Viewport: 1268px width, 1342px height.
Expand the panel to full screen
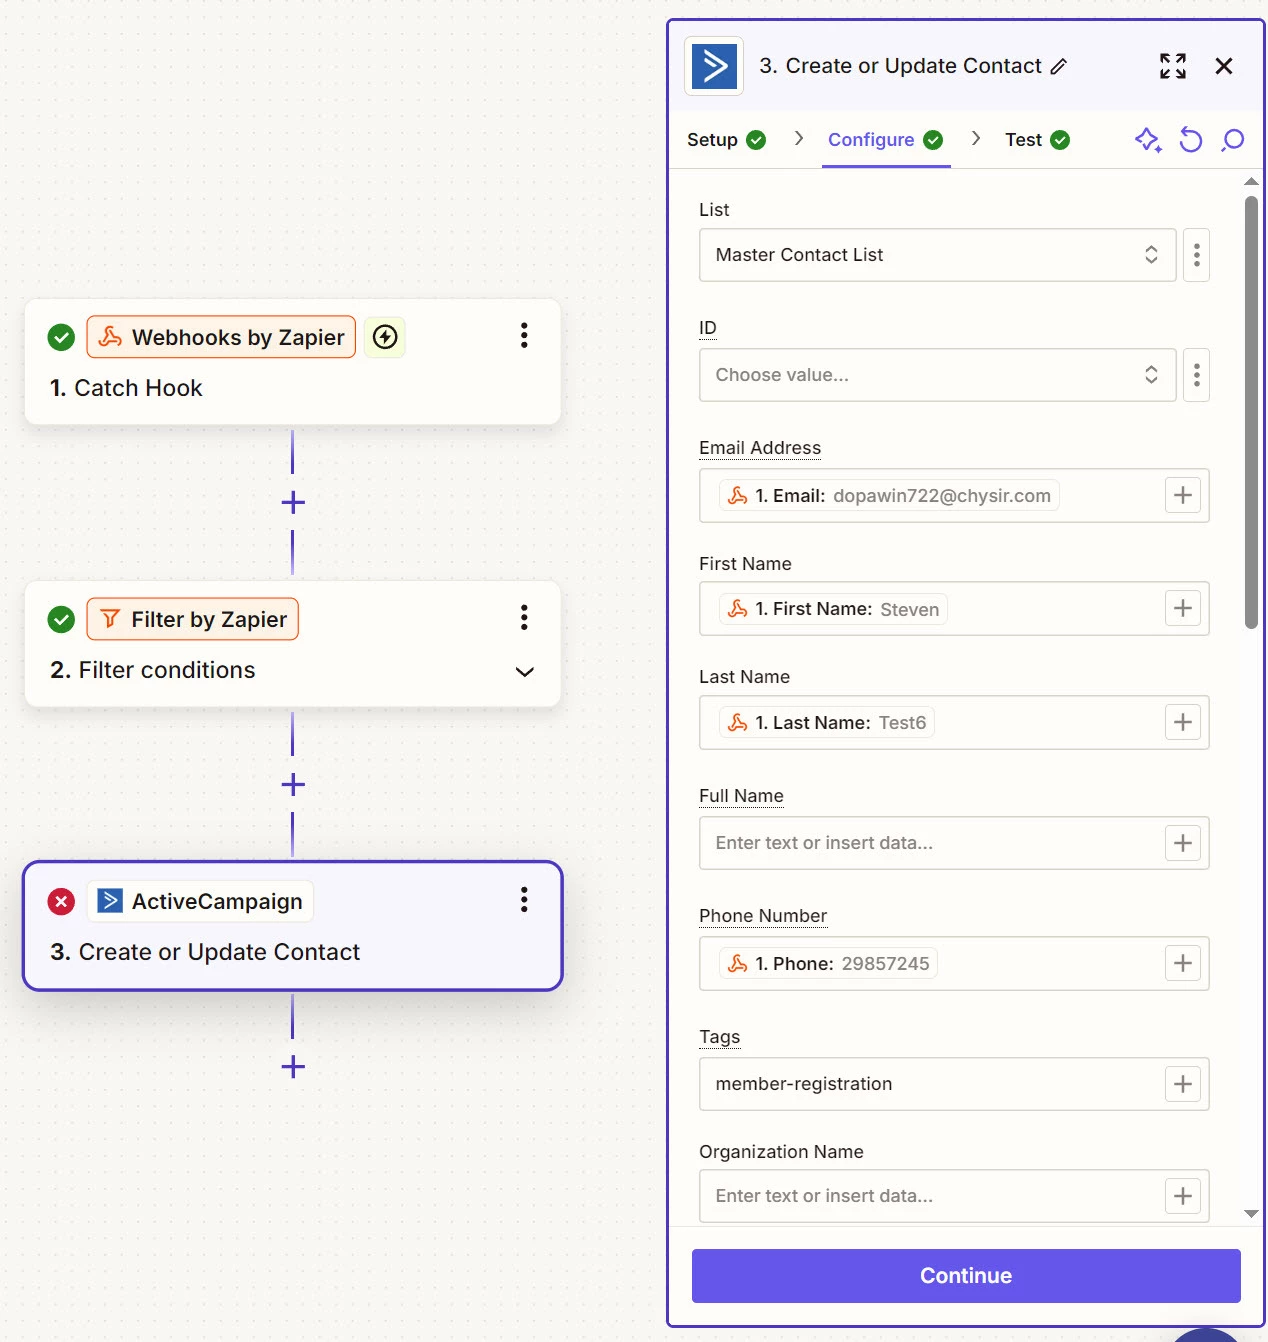1173,66
